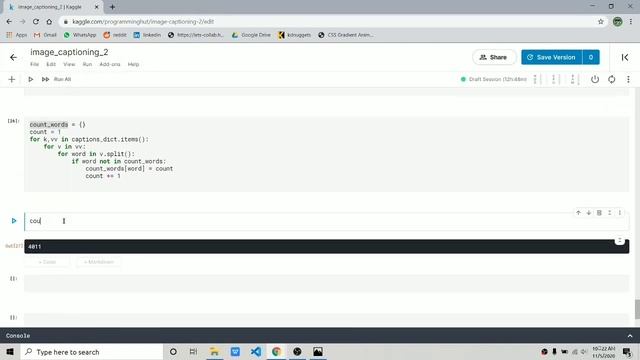Open the Run menu
640x360 pixels.
click(x=87, y=64)
